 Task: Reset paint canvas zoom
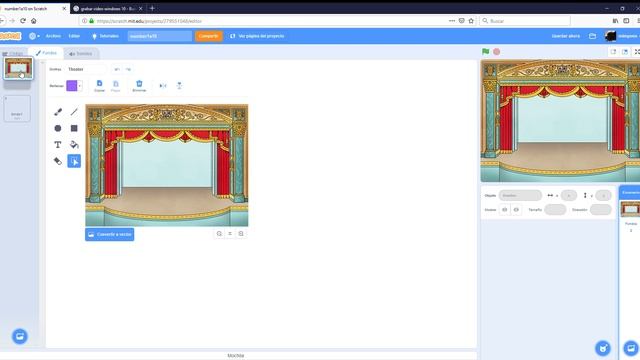click(x=230, y=233)
